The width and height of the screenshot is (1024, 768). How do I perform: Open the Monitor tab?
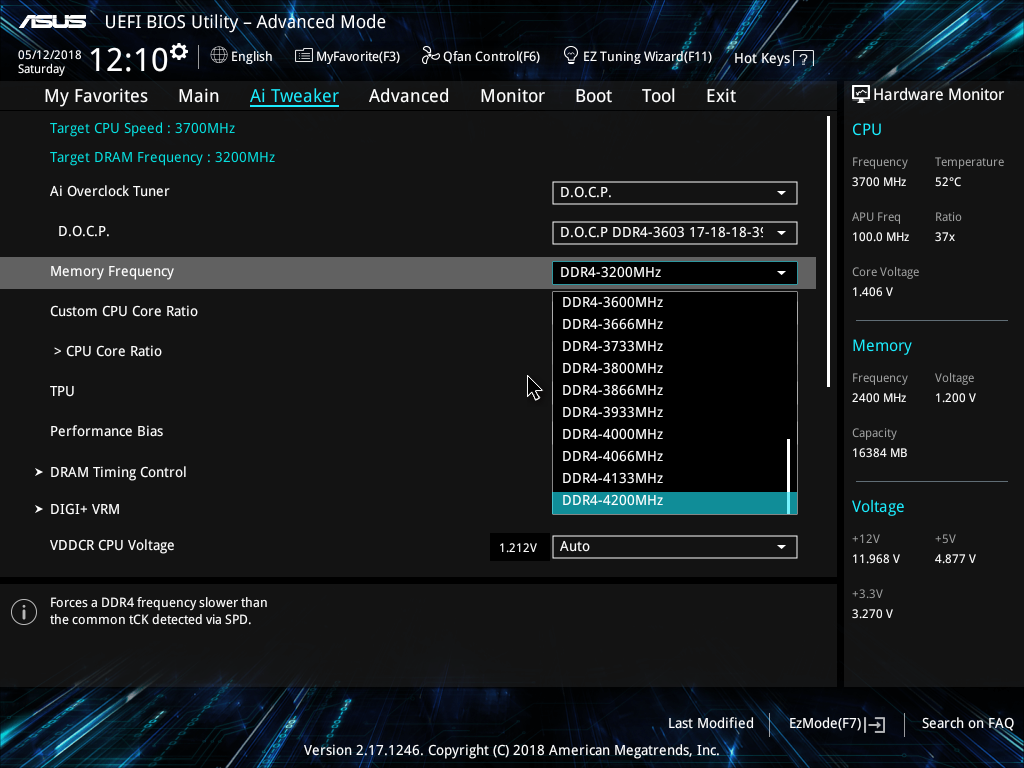[x=512, y=96]
